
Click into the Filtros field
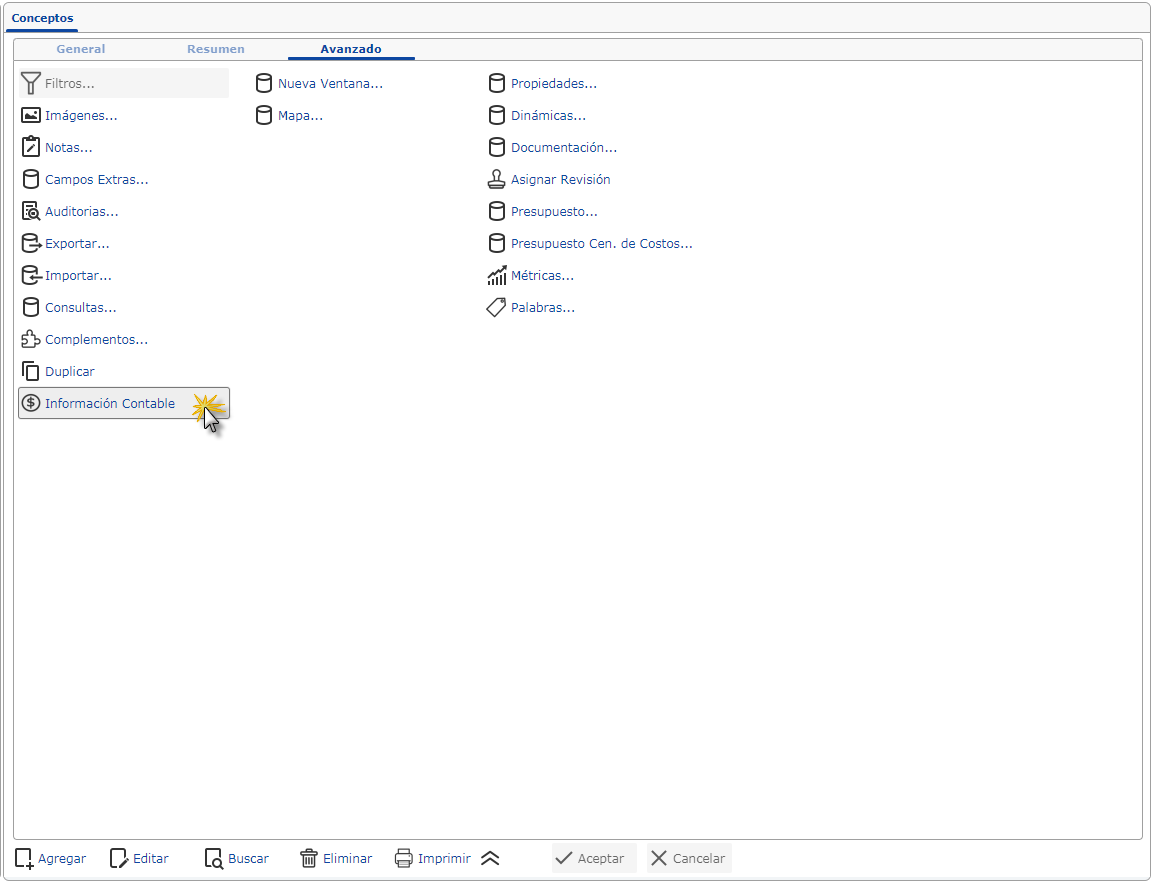coord(133,84)
